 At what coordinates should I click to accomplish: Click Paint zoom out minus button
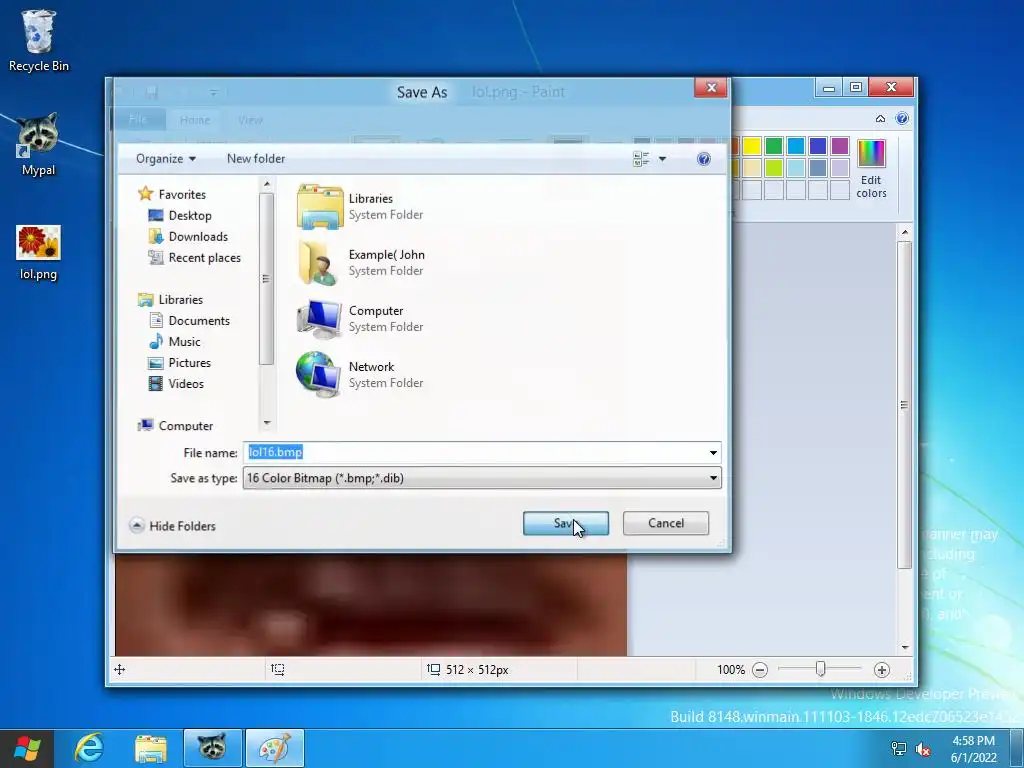click(760, 669)
